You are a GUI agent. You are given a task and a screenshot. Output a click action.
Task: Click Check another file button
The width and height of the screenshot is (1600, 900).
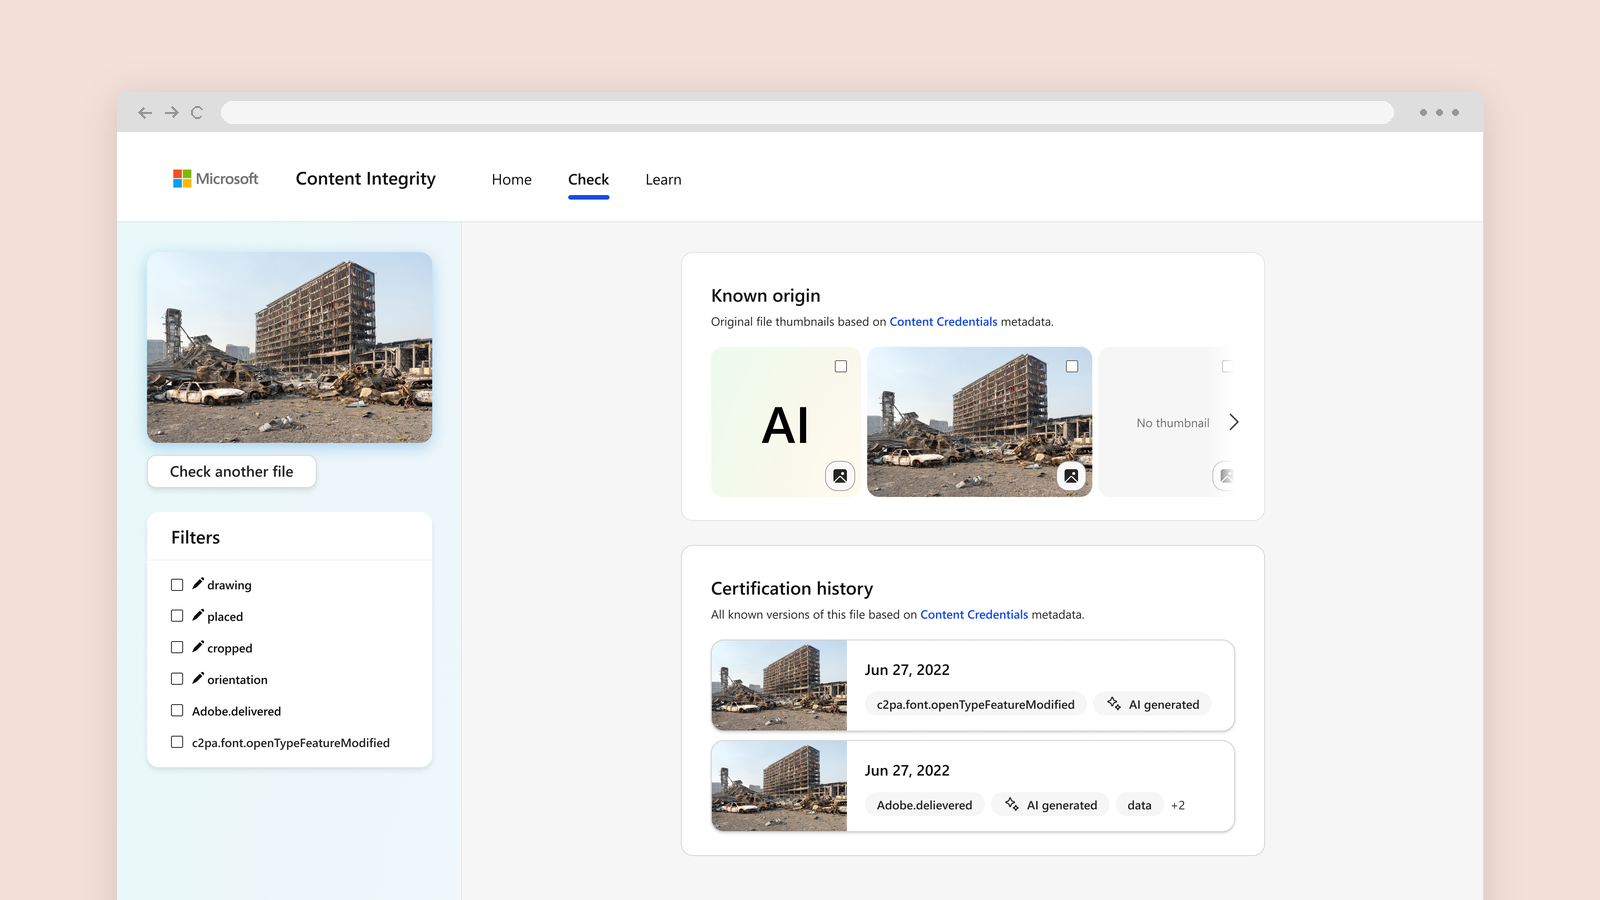[x=232, y=472]
